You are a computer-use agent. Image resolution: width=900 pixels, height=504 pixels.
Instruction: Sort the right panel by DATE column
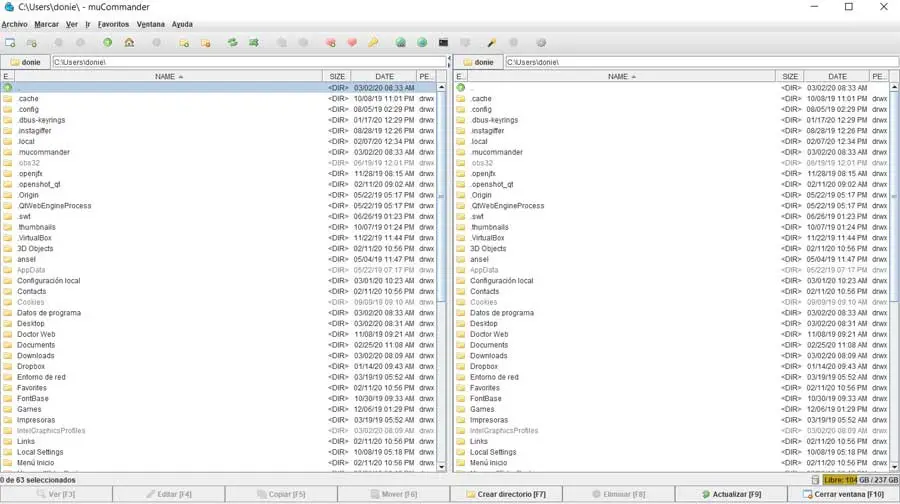pyautogui.click(x=837, y=76)
